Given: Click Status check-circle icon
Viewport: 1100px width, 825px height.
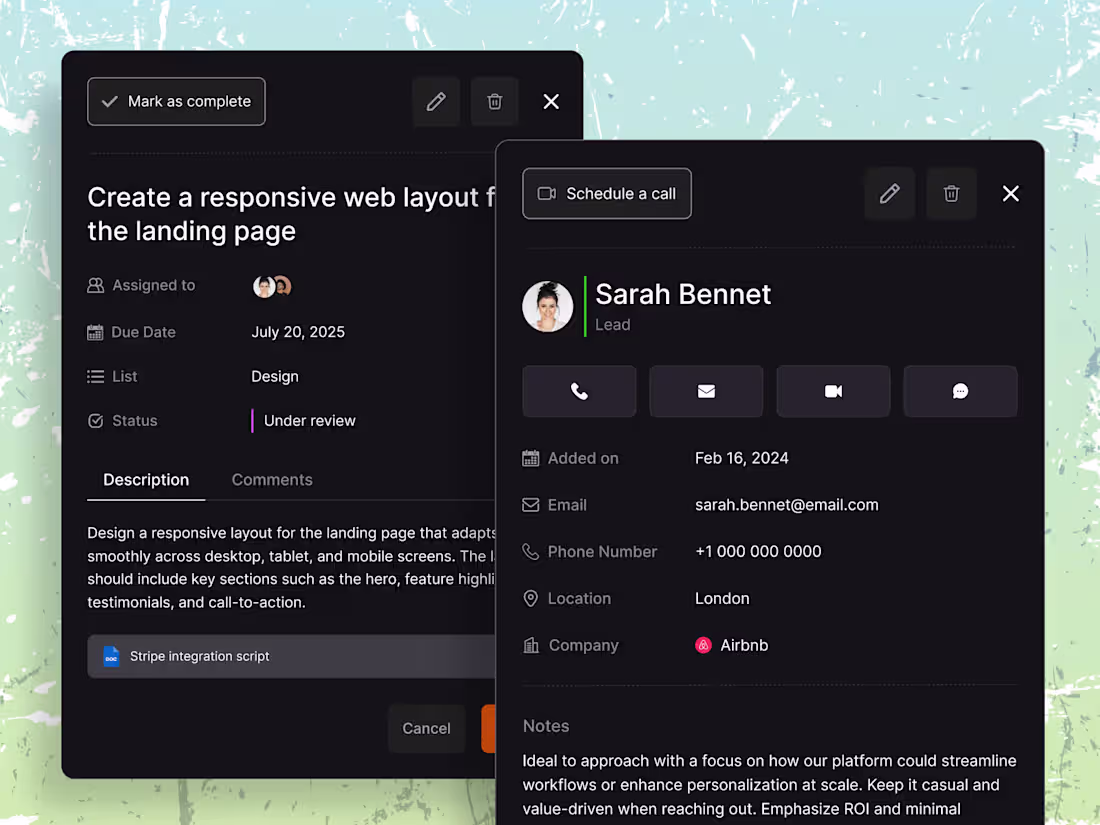Looking at the screenshot, I should tap(95, 421).
